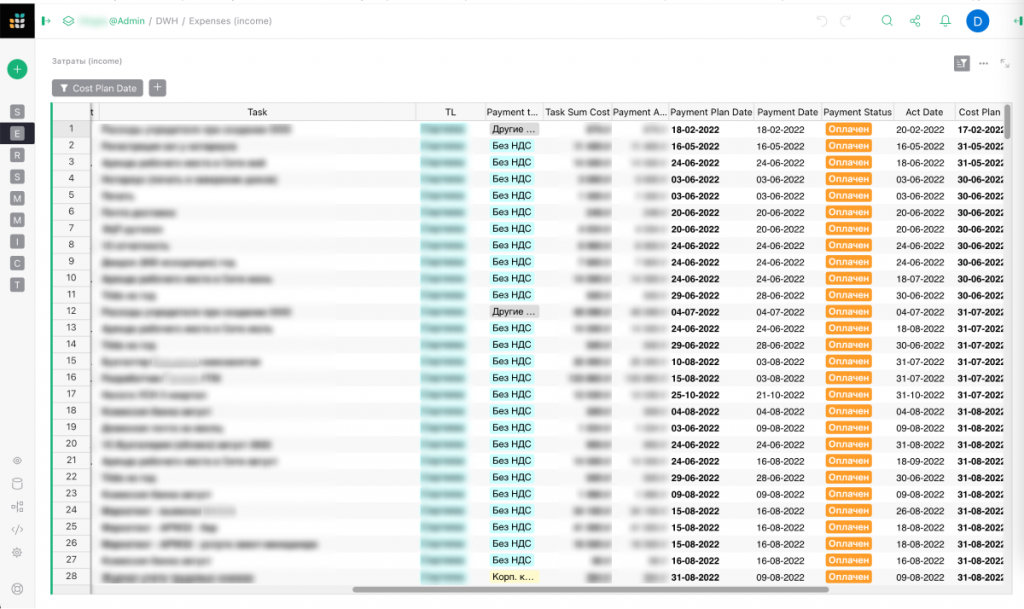The height and width of the screenshot is (609, 1024).
Task: Toggle the eye visibility icon in sidebar
Action: click(x=17, y=461)
